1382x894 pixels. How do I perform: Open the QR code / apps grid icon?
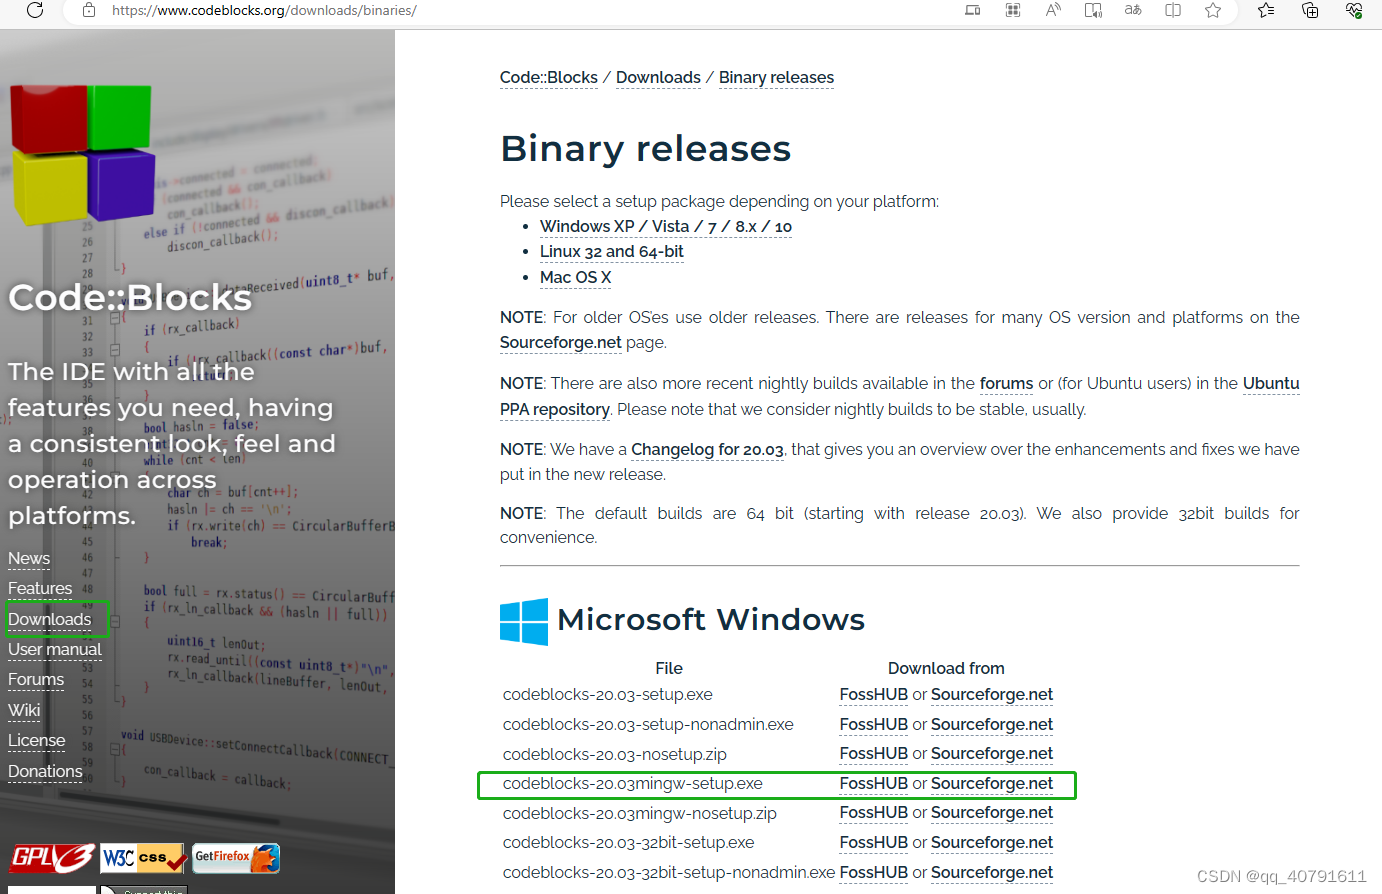point(1013,10)
